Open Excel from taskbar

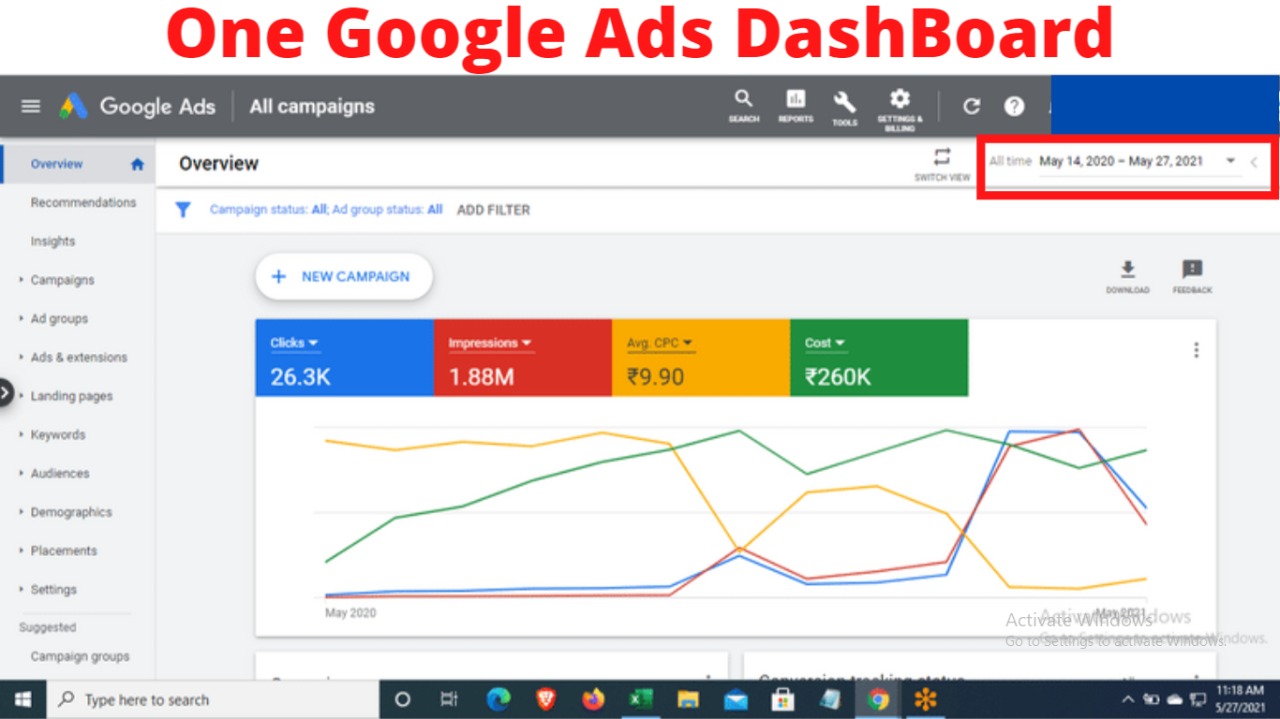point(640,700)
